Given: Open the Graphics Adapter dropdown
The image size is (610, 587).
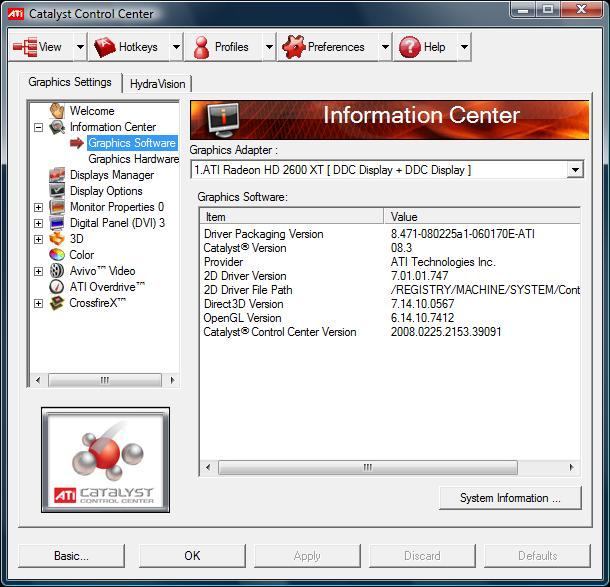Looking at the screenshot, I should (x=575, y=170).
